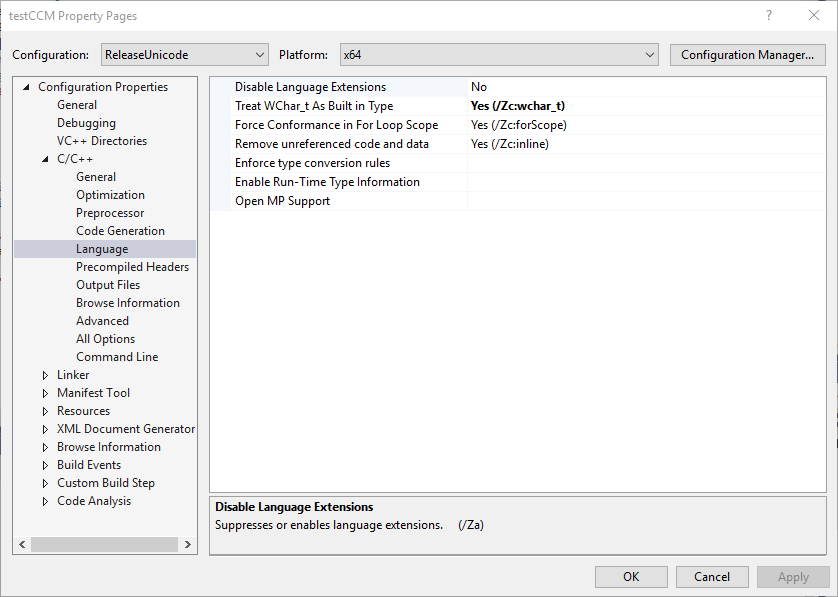838x597 pixels.
Task: Select the Debugging page
Action: point(86,123)
